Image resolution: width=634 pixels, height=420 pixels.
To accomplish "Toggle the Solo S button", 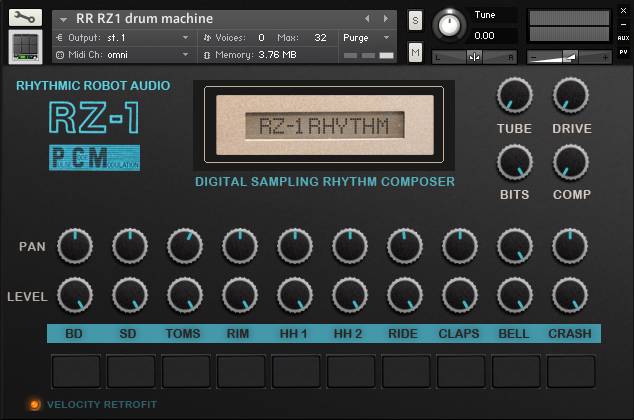I will tap(415, 20).
